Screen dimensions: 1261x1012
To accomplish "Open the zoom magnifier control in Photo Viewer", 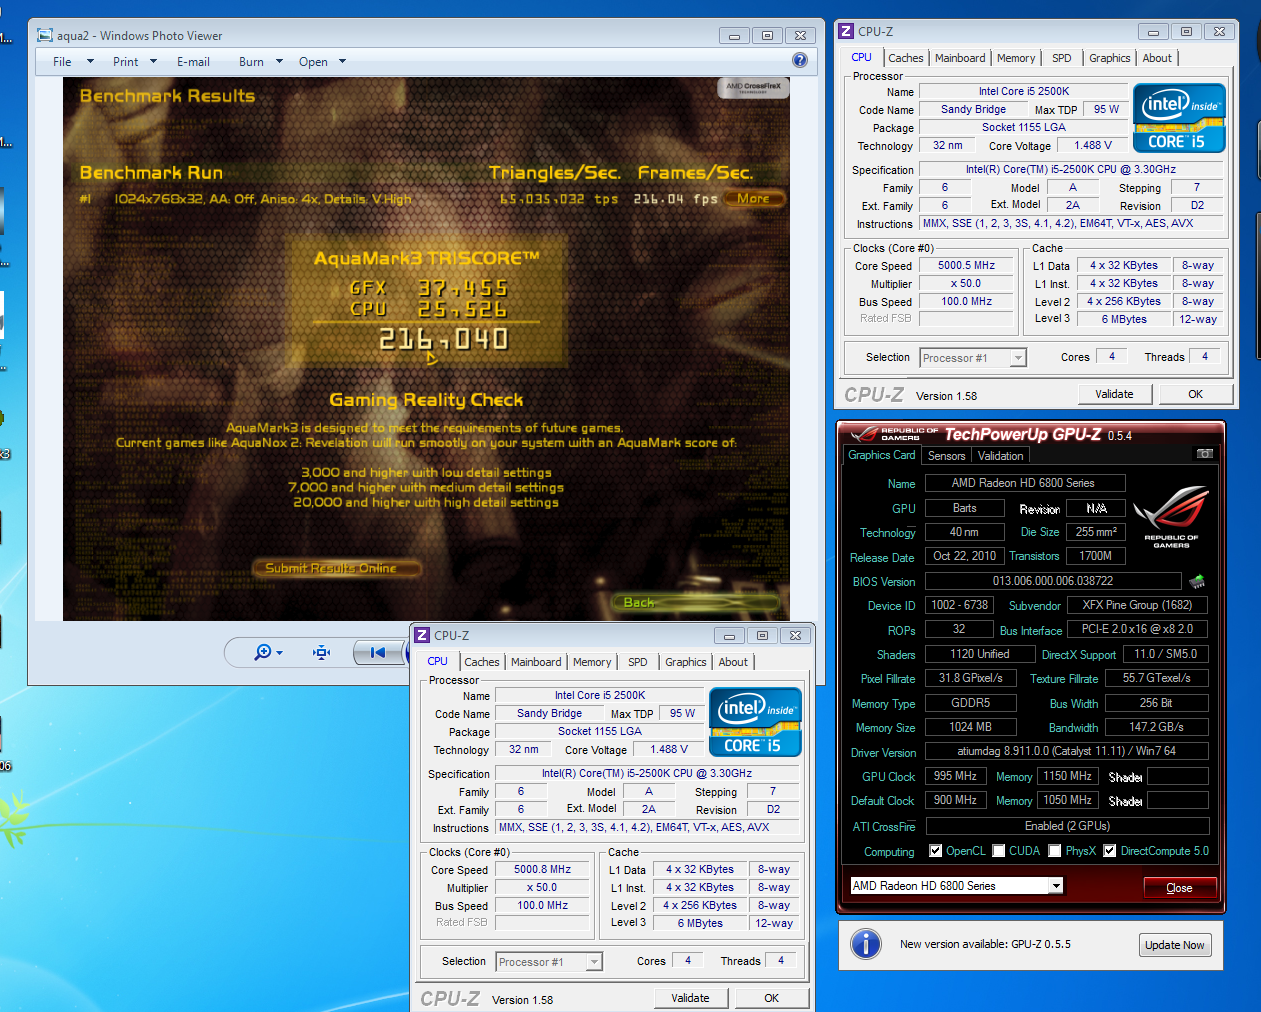I will (x=268, y=653).
